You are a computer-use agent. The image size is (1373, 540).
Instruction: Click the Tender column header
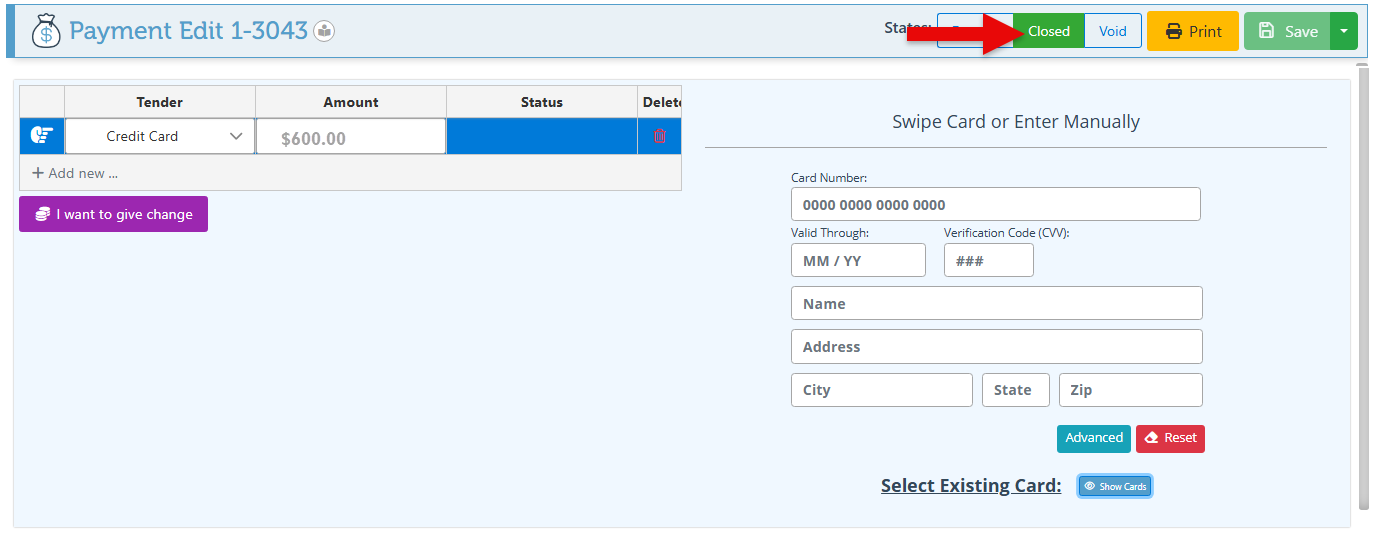pos(160,102)
